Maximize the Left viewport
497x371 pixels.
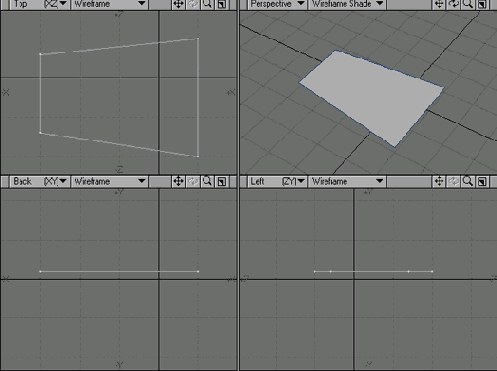point(482,181)
